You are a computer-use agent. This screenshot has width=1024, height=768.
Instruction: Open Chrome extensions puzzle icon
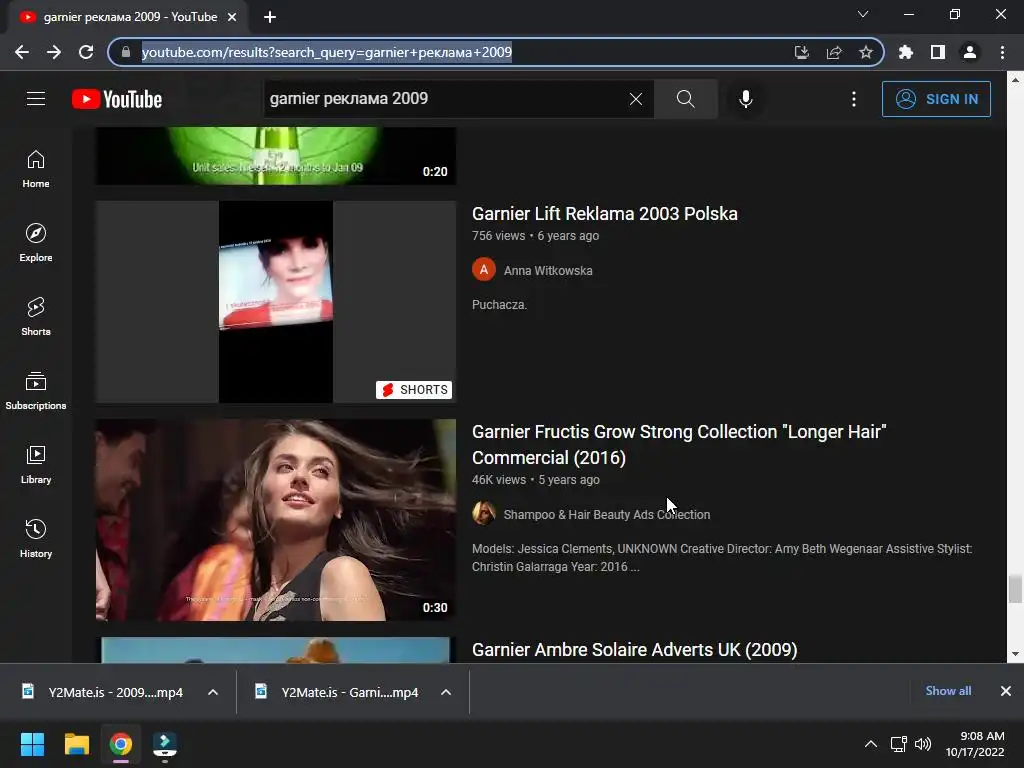906,52
